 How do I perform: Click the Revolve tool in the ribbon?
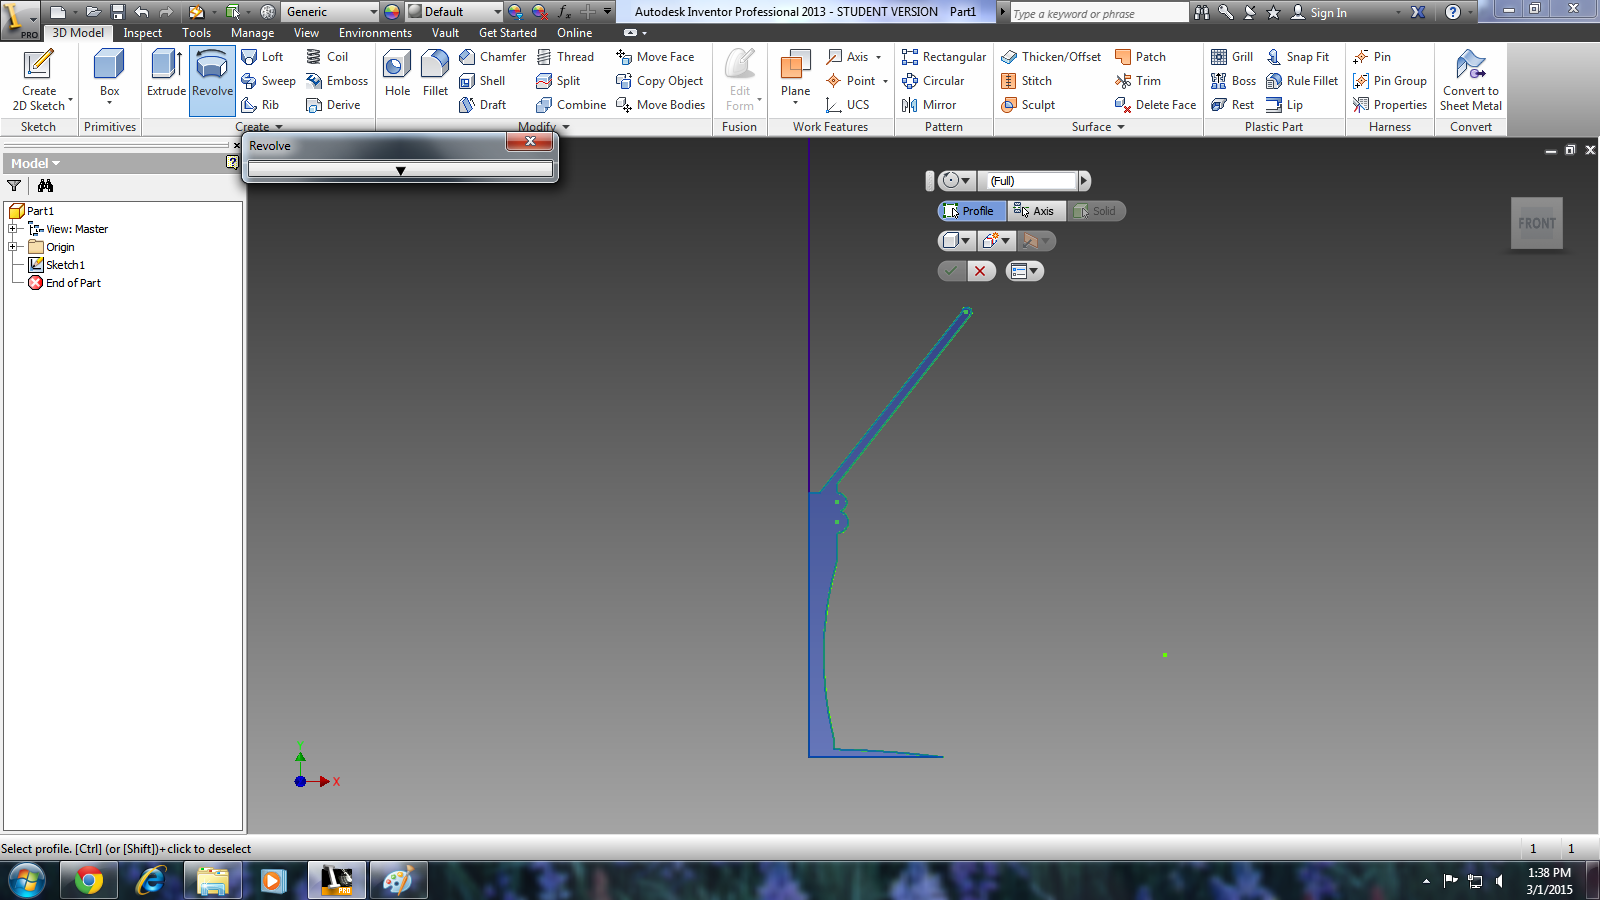pyautogui.click(x=212, y=78)
